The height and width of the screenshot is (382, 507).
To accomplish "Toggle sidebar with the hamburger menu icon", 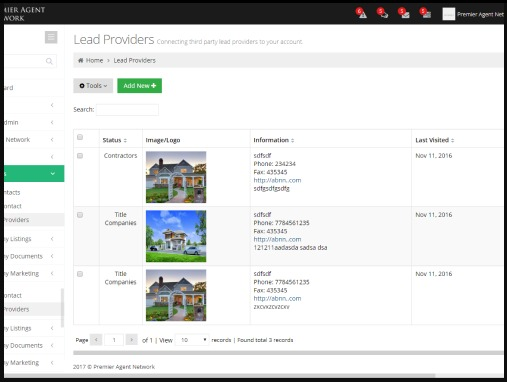I will point(51,37).
